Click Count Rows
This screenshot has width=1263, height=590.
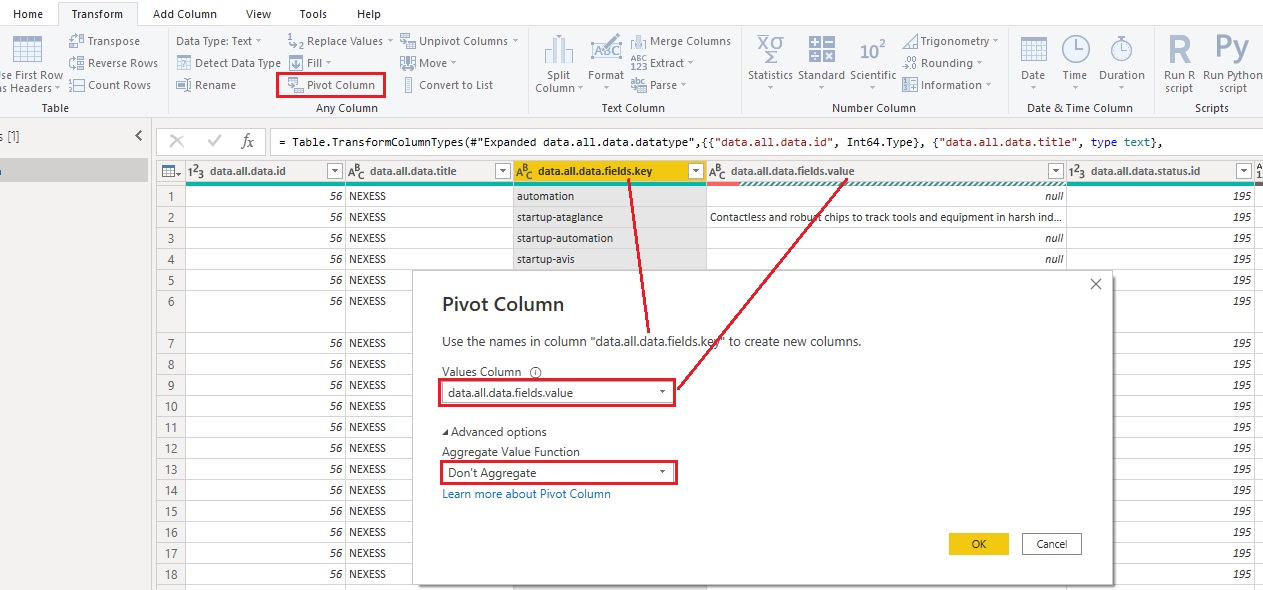click(109, 85)
